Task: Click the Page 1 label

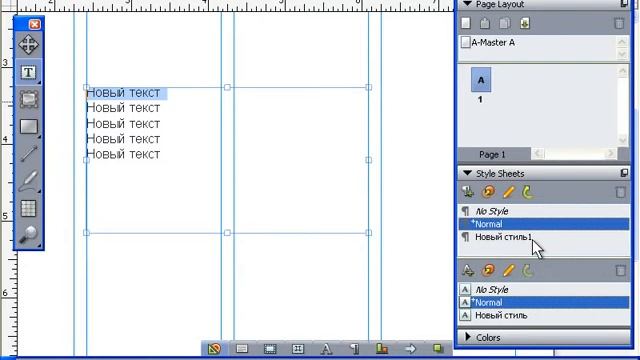Action: tap(492, 154)
